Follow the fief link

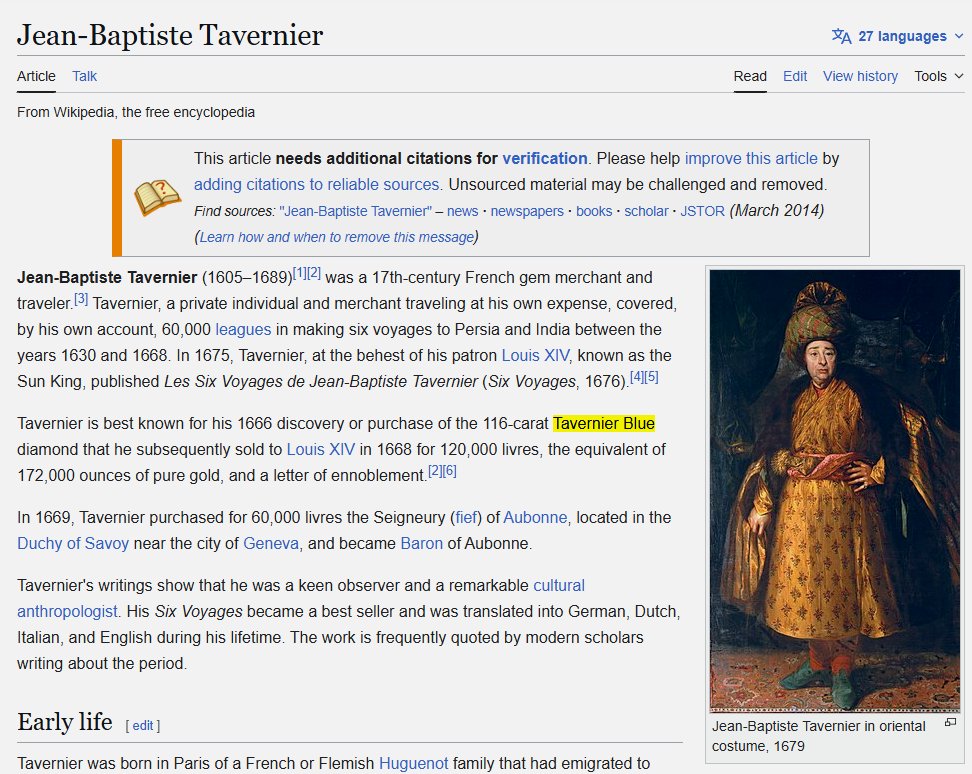[466, 518]
